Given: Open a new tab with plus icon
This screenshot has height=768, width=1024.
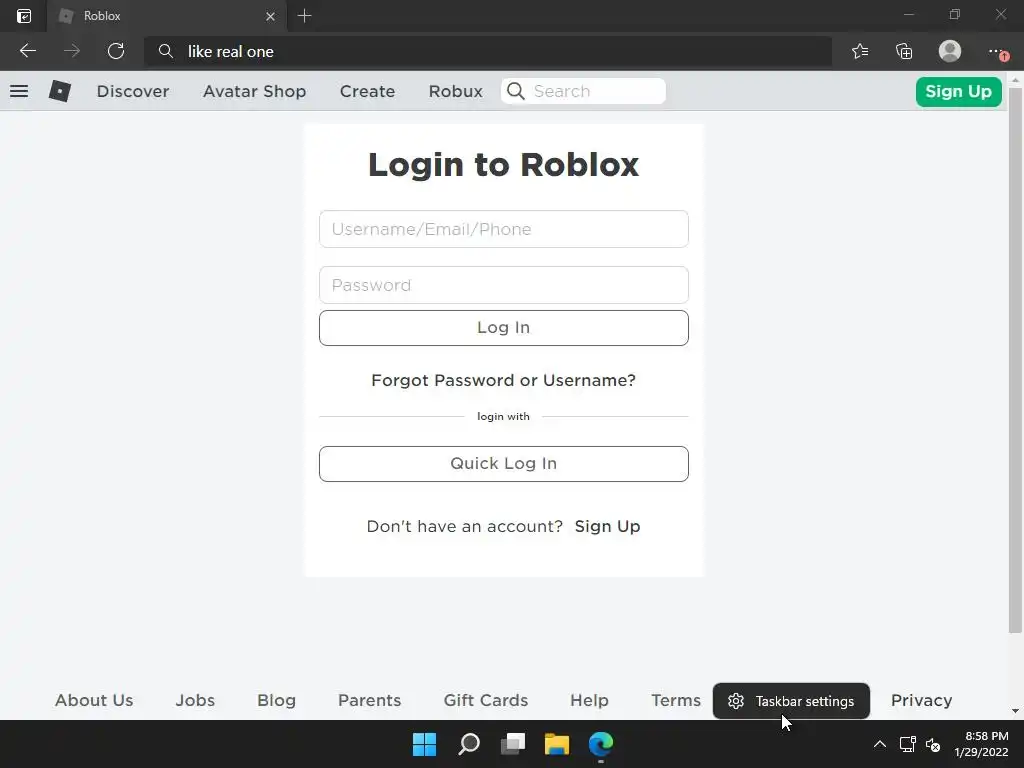Looking at the screenshot, I should click(x=304, y=16).
